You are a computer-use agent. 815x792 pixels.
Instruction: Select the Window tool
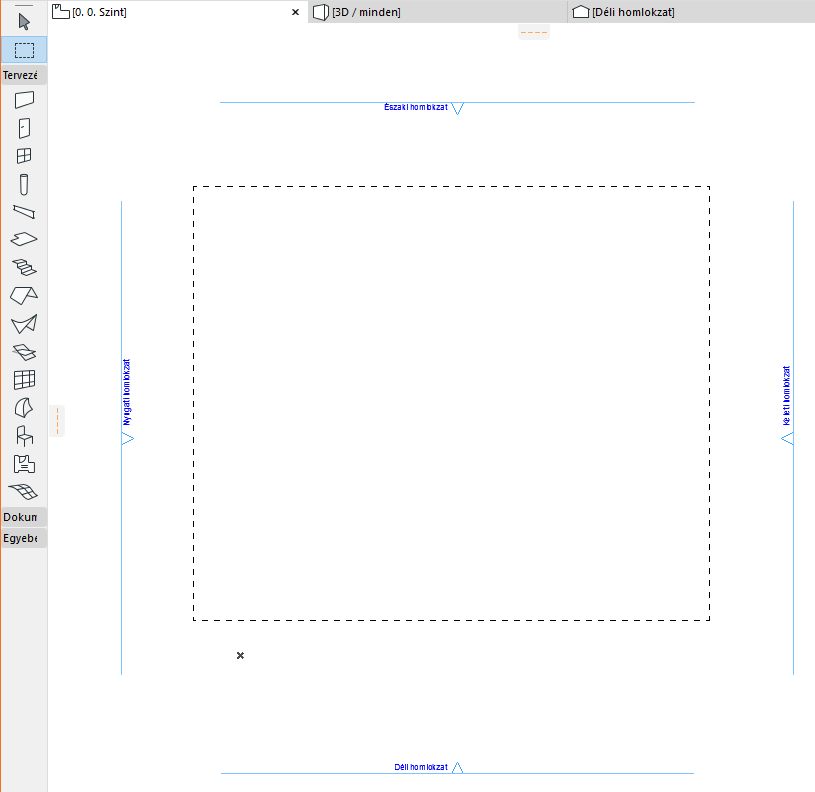(x=24, y=156)
